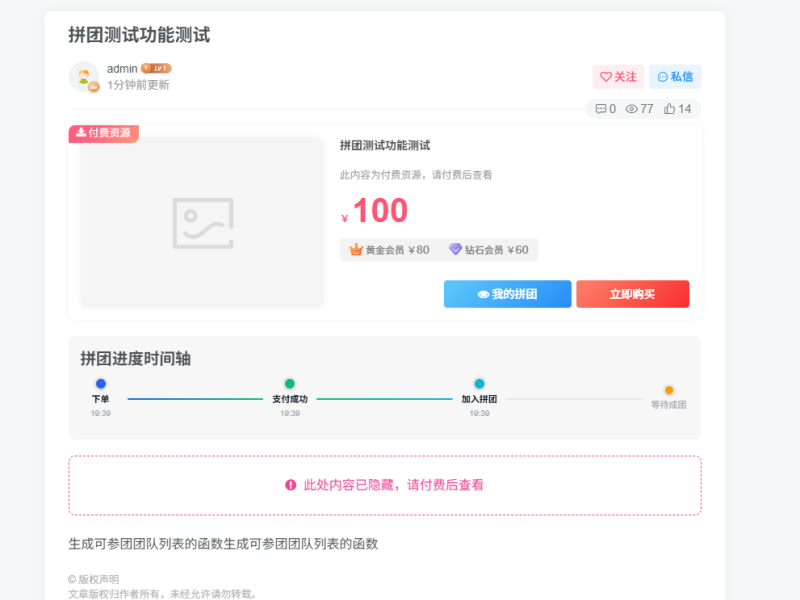The image size is (800, 600).
Task: Click the info icon in the hidden content notice
Action: point(290,486)
